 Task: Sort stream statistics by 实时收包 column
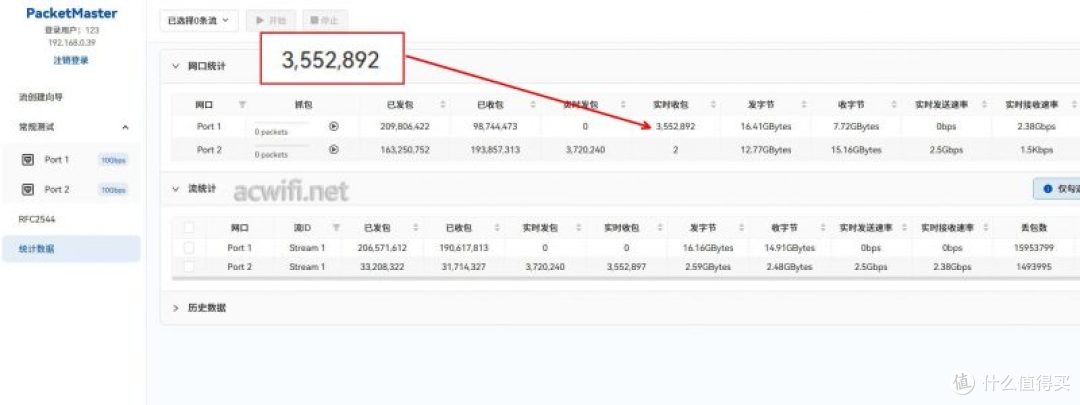pos(660,228)
